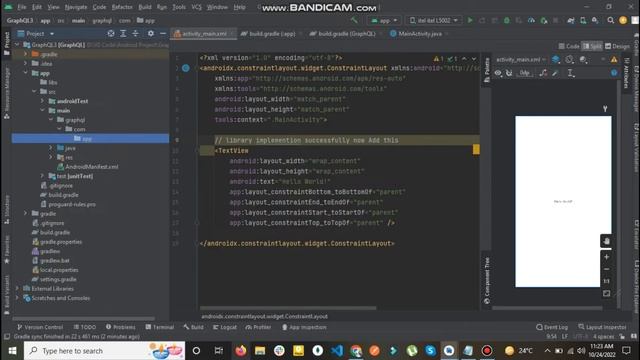Viewport: 640px width, 360px height.
Task: Hide the Project panel minus icon
Action: pos(163,33)
